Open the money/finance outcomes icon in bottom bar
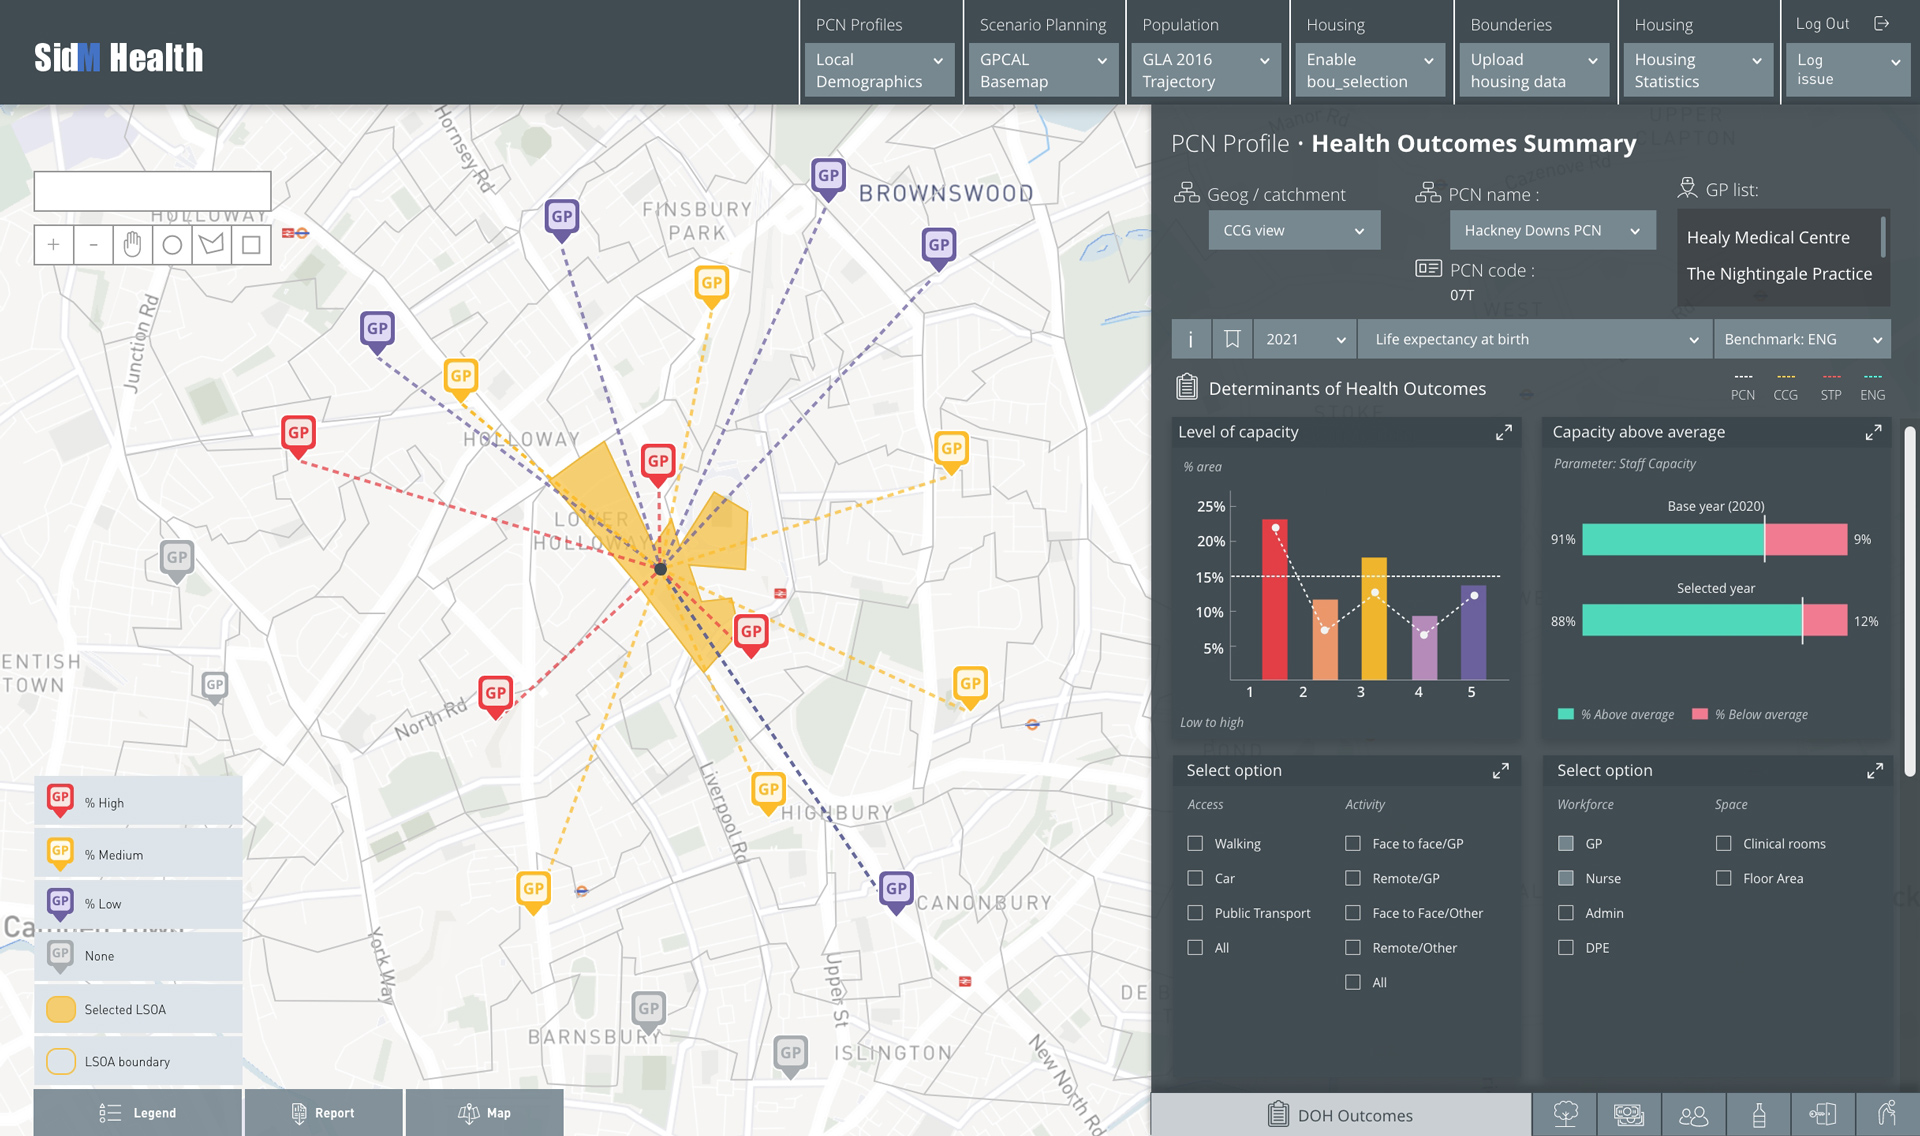Viewport: 1920px width, 1136px height. pos(1629,1113)
